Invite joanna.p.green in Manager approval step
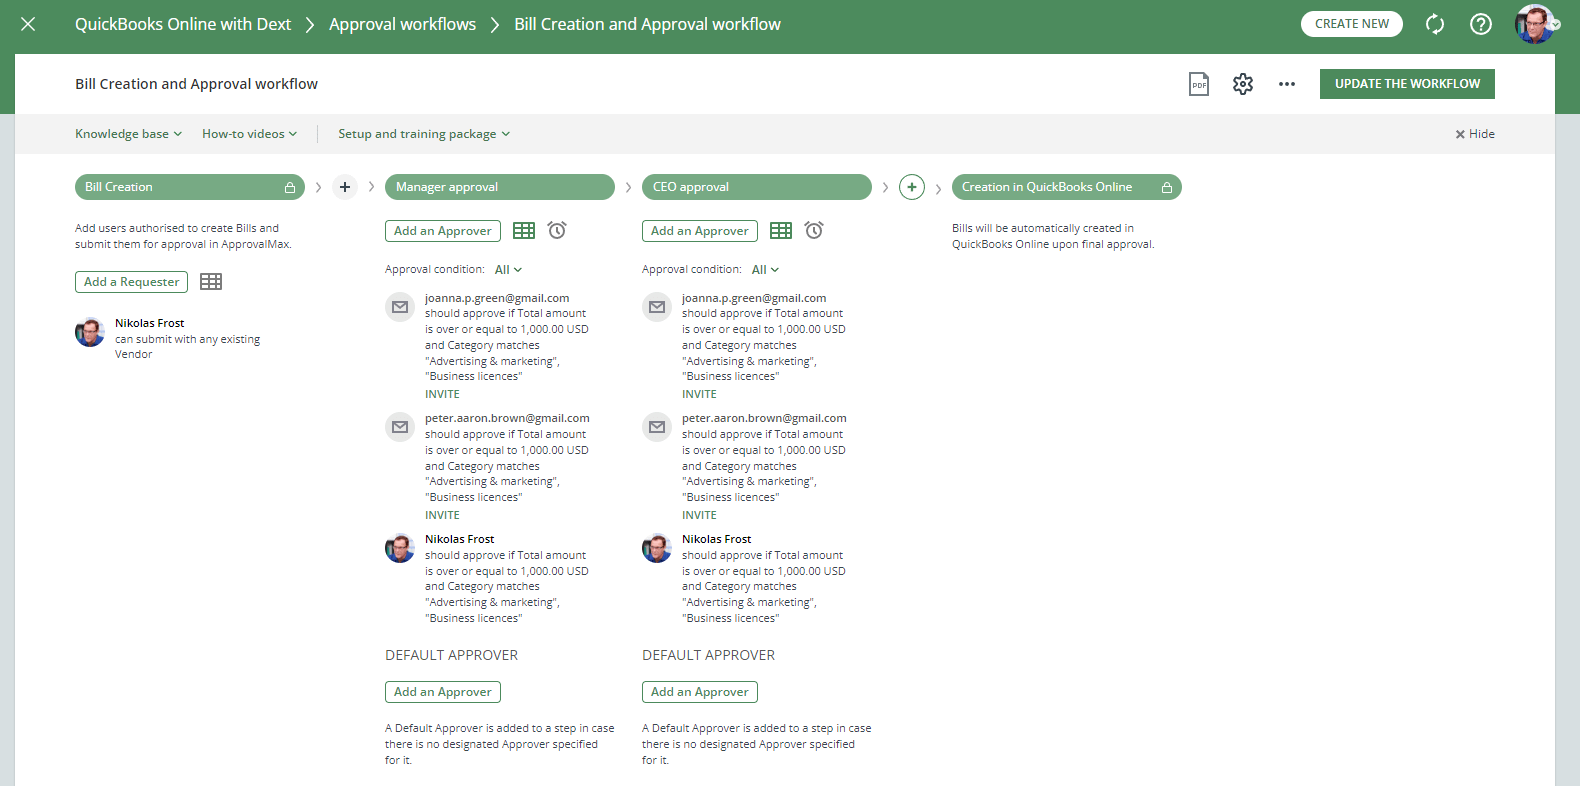This screenshot has height=786, width=1580. click(x=442, y=395)
